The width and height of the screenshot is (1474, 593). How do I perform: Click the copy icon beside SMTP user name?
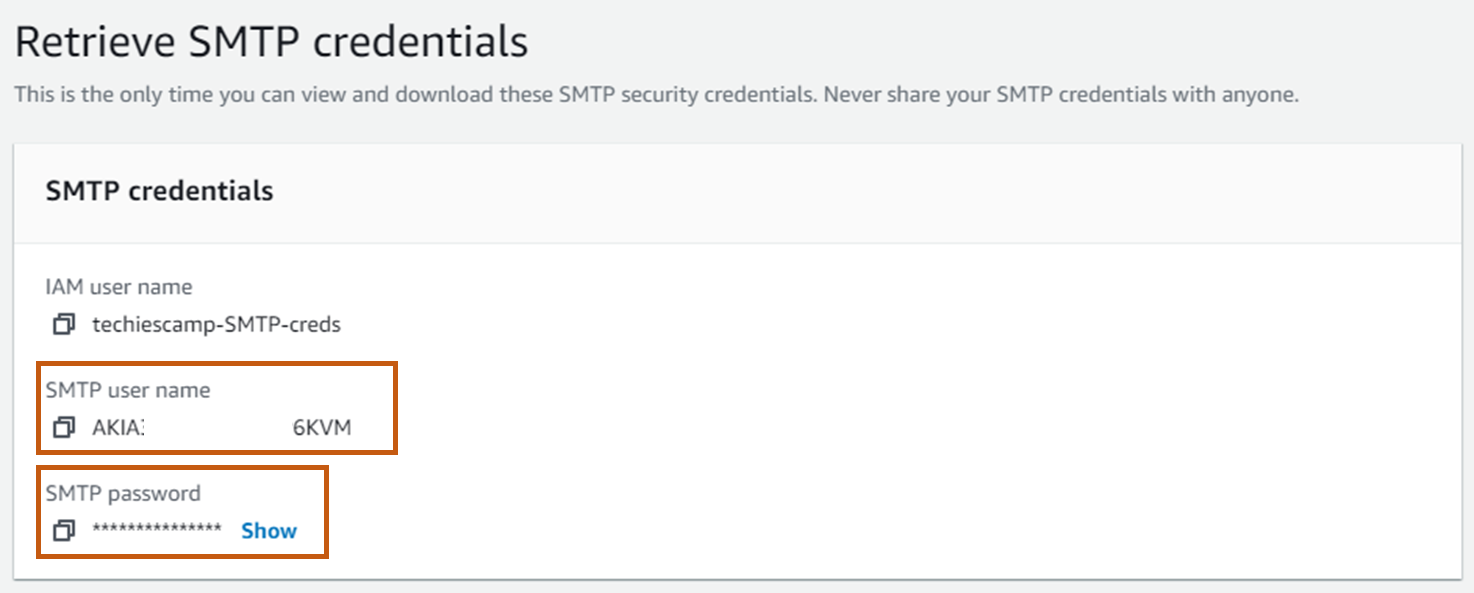(64, 427)
